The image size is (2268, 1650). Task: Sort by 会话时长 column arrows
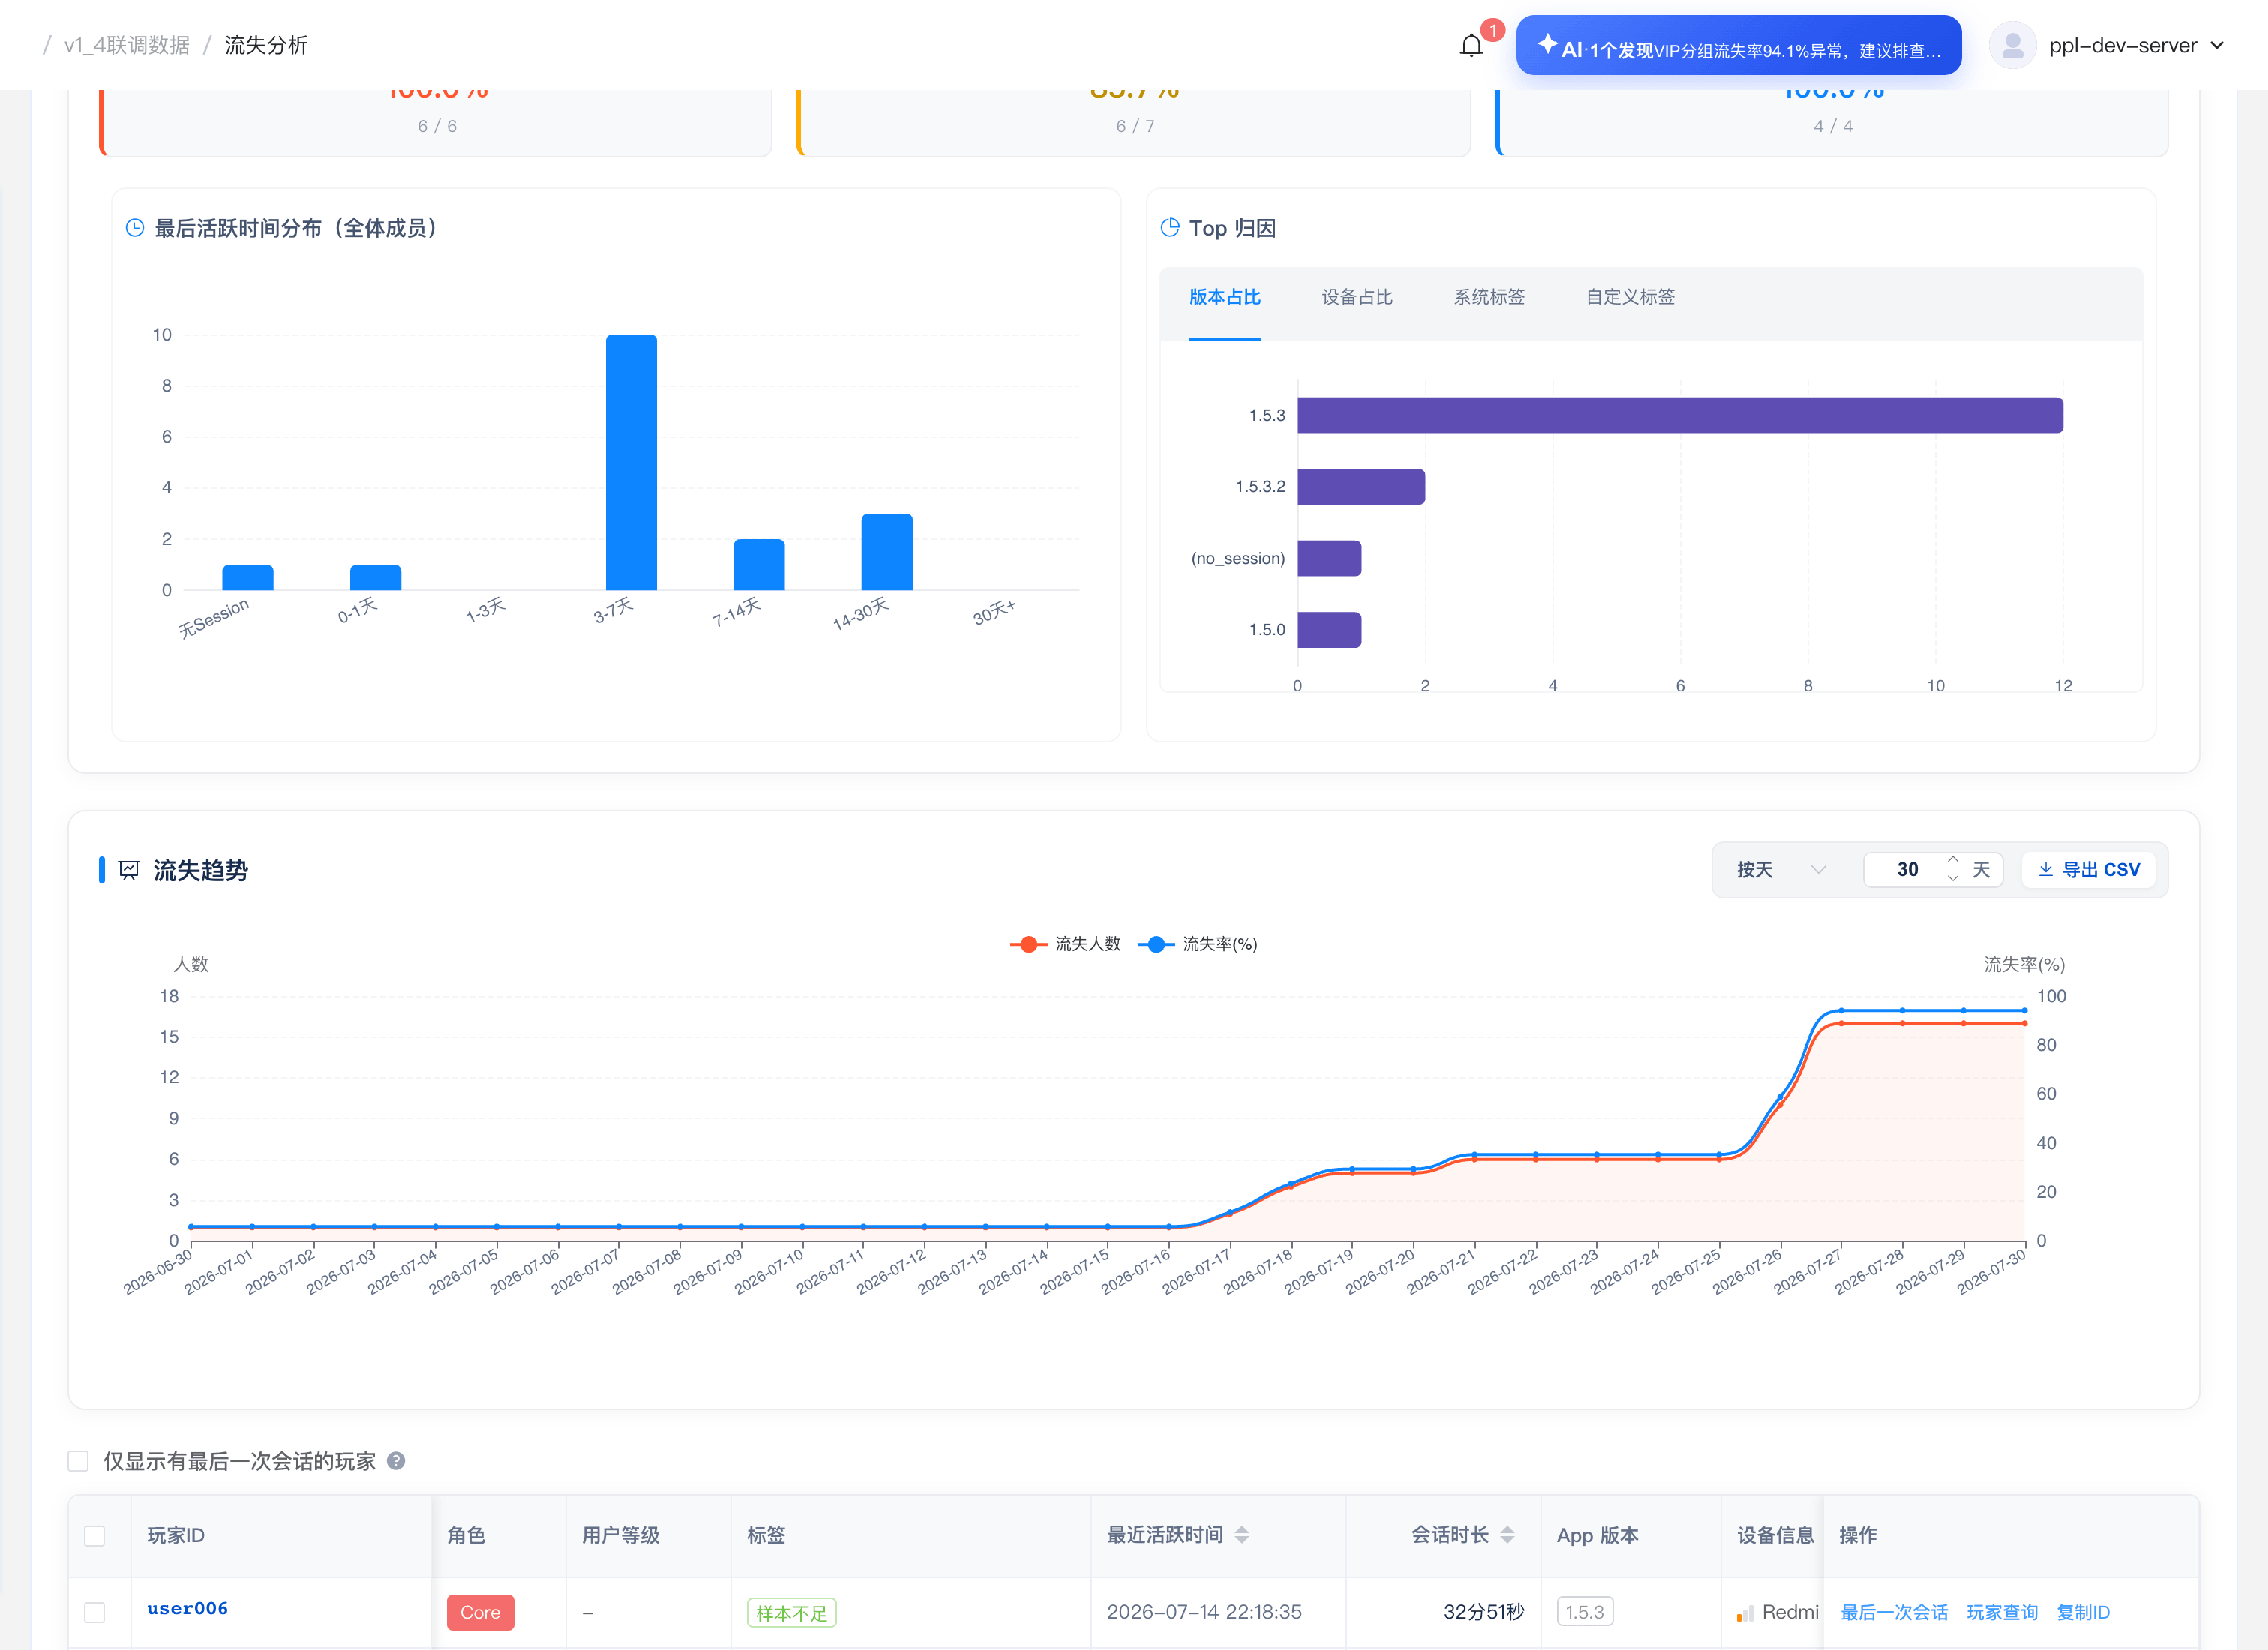coord(1507,1535)
